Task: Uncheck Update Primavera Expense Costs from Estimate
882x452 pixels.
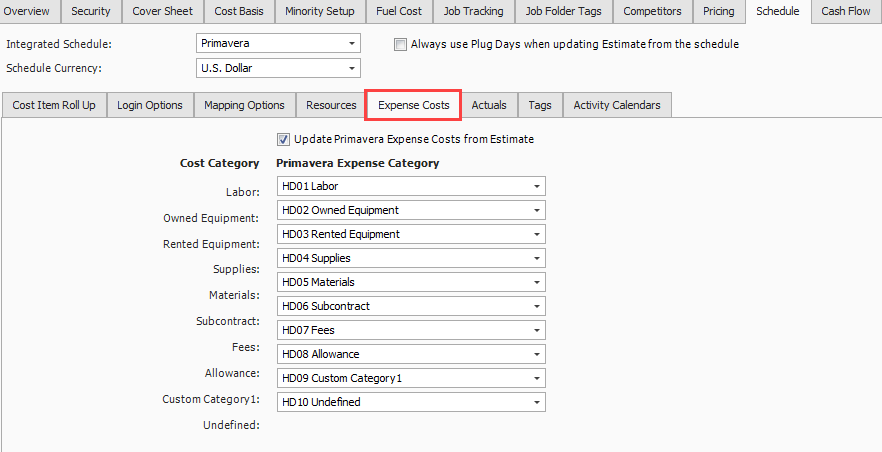Action: tap(284, 139)
